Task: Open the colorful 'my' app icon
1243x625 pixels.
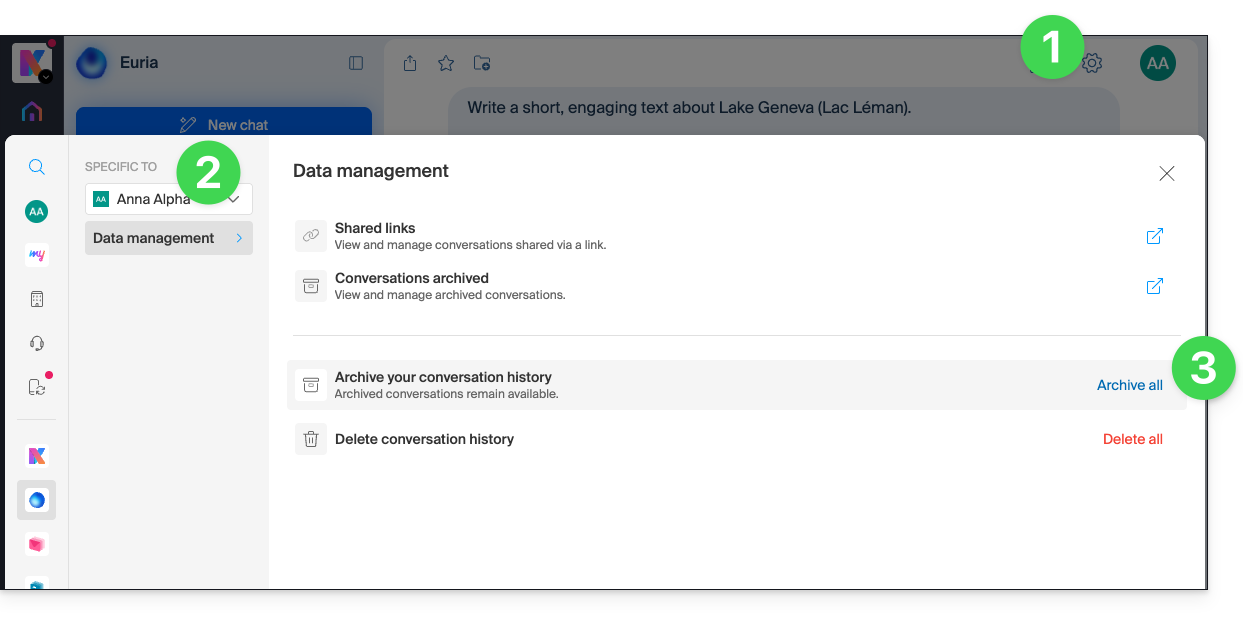Action: [36, 255]
